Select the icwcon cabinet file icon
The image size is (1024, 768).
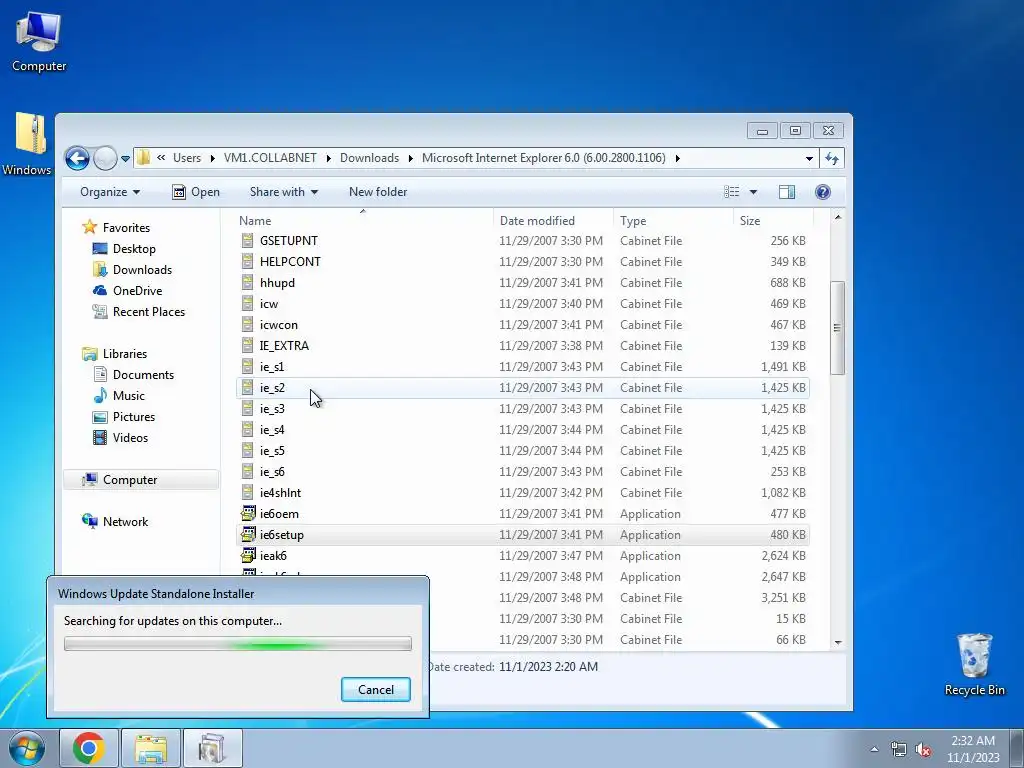248,325
